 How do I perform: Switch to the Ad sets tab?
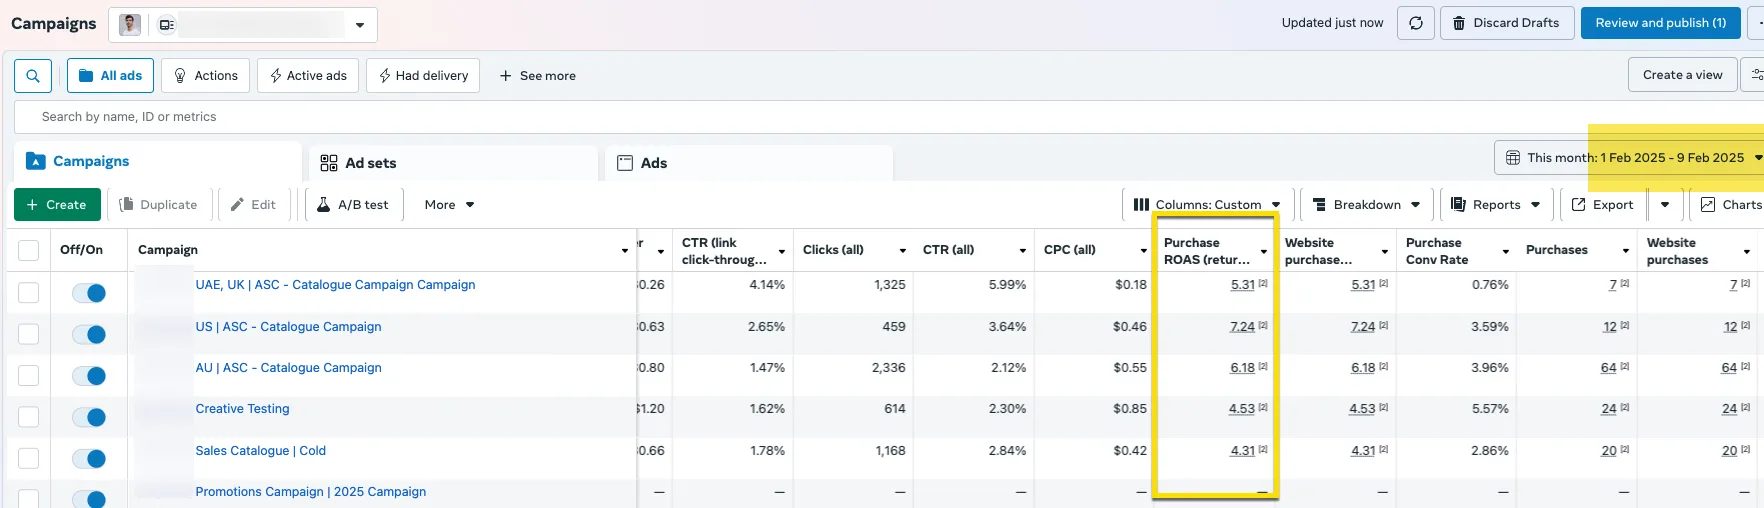tap(454, 163)
